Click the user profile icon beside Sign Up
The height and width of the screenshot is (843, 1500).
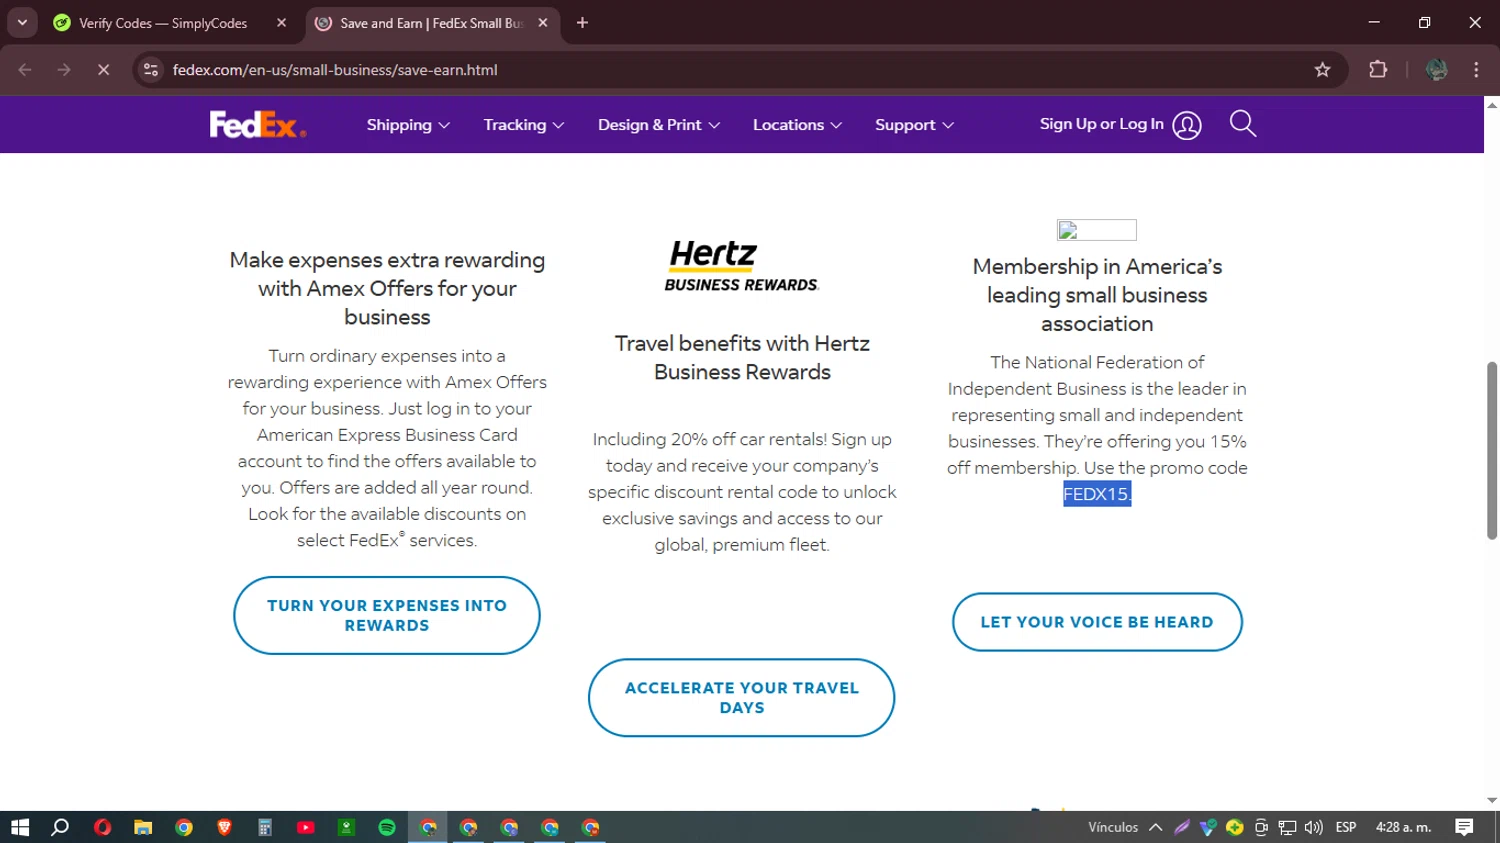[x=1187, y=125]
